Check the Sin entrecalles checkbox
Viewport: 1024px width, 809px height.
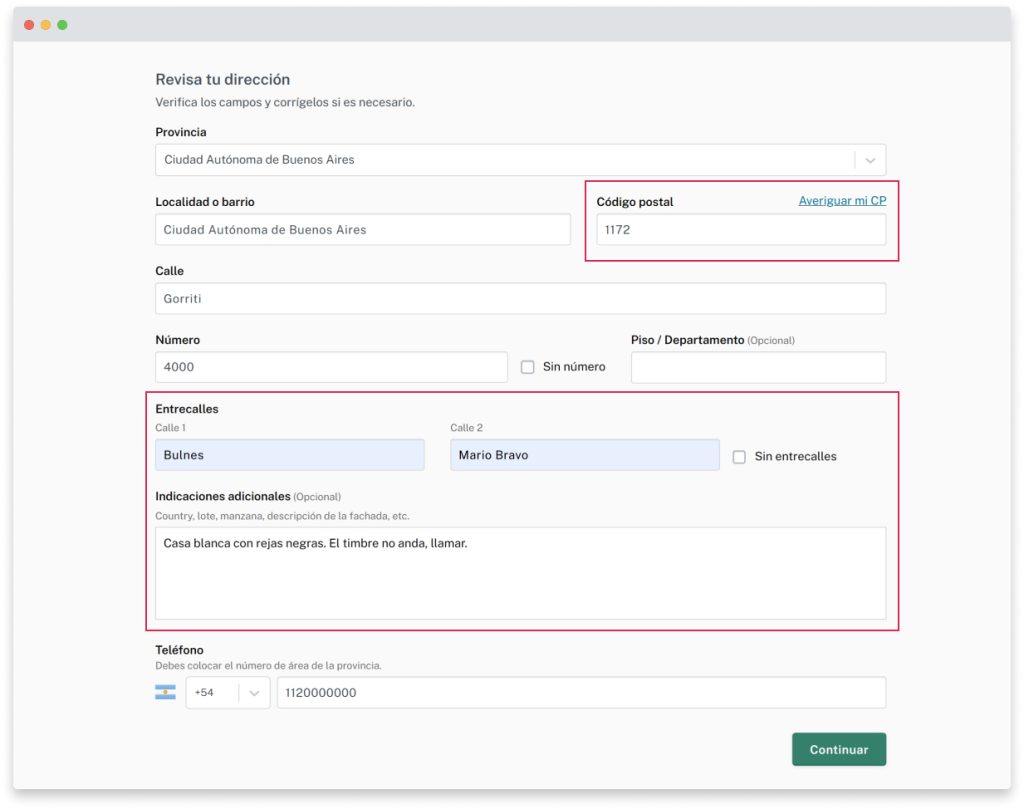pos(739,456)
